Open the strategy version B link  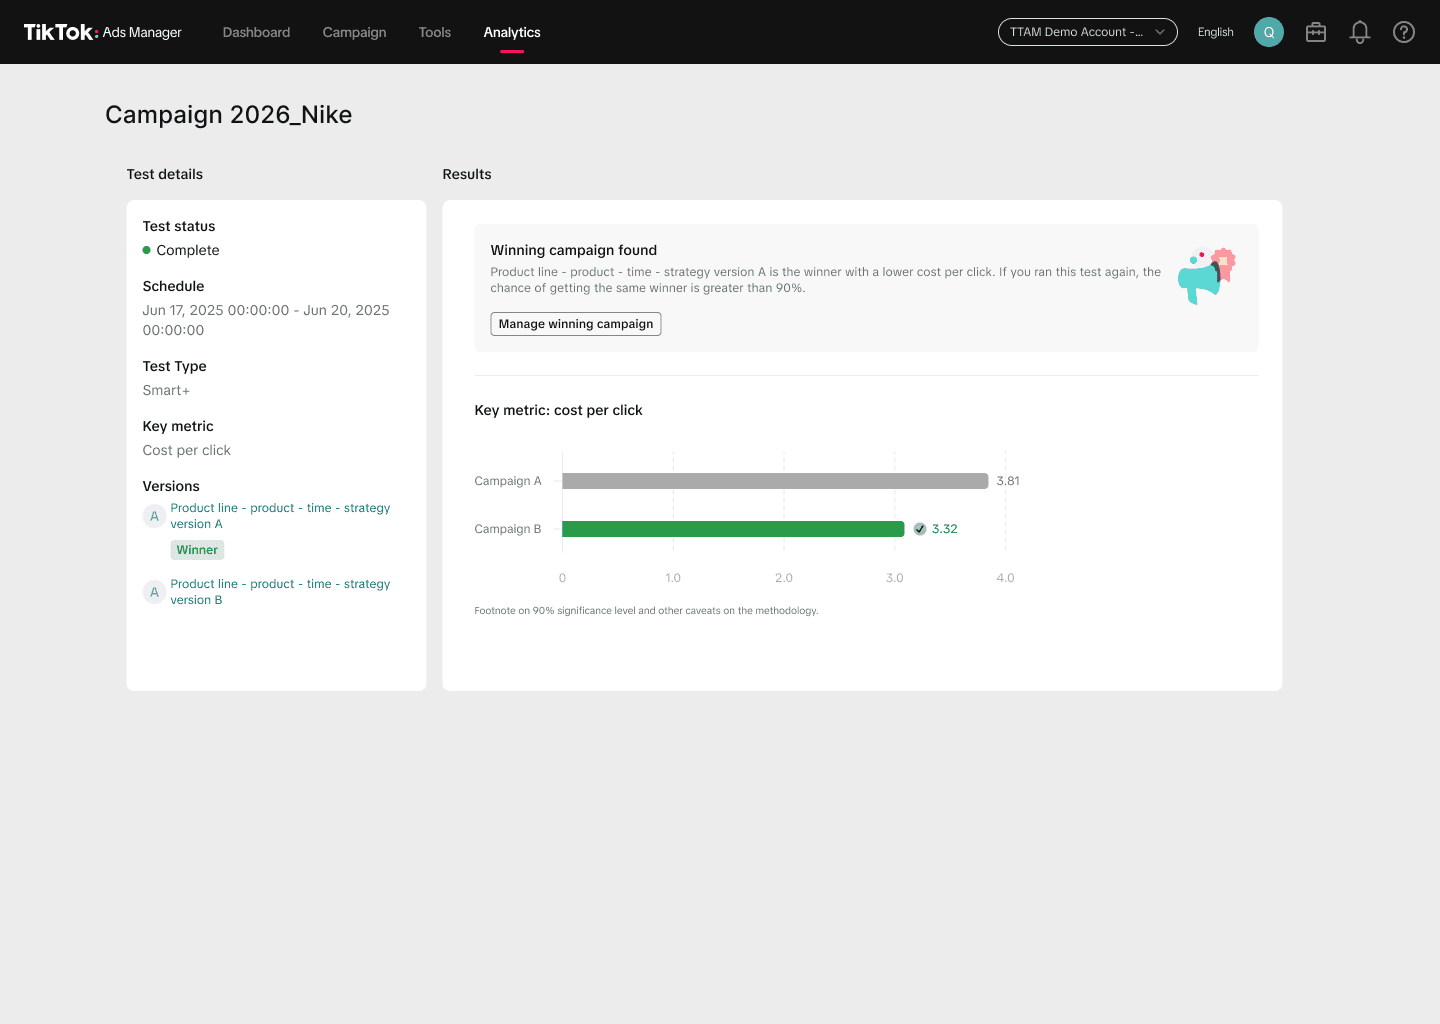click(280, 592)
